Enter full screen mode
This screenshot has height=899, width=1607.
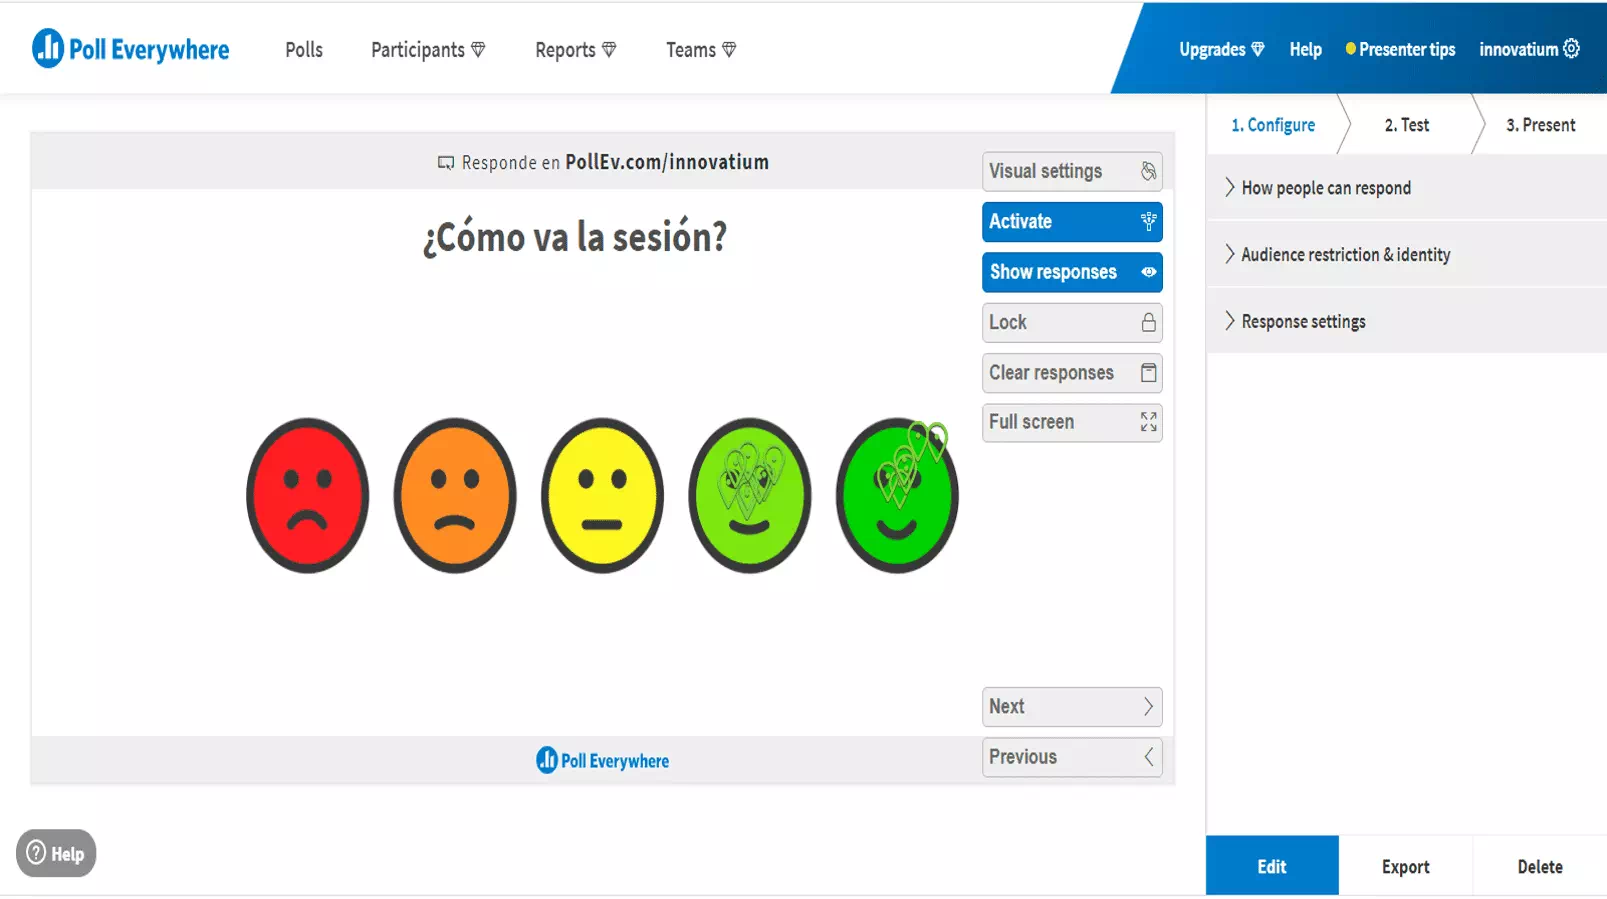[x=1071, y=422]
